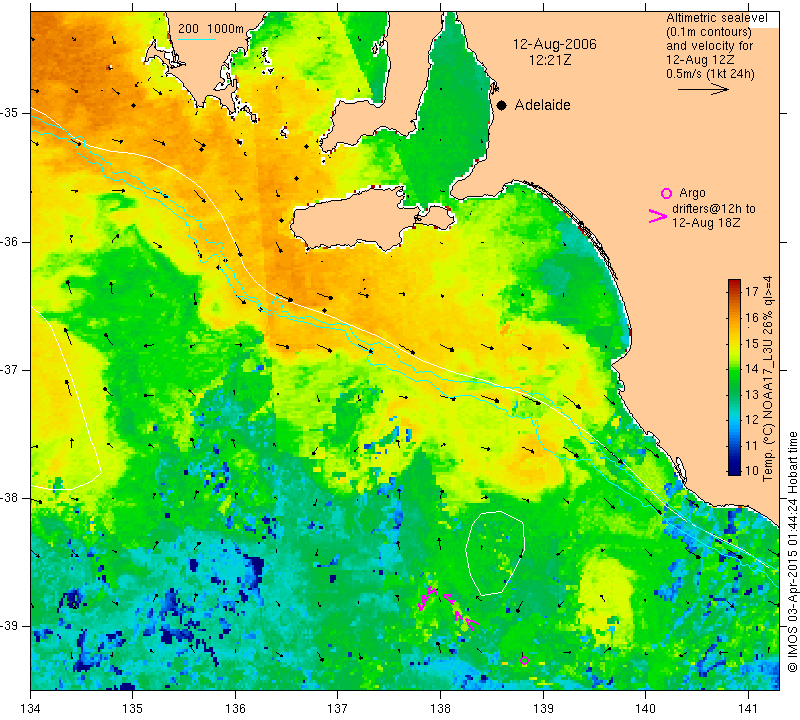Click the 'Argo' legend label
The height and width of the screenshot is (720, 800).
pos(692,193)
